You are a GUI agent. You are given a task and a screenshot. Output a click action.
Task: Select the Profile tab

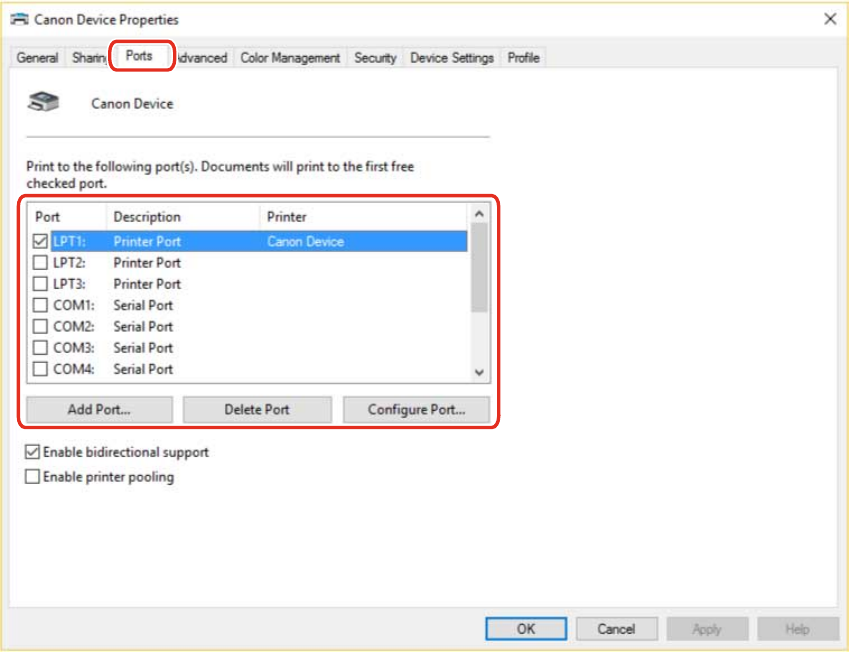click(523, 57)
